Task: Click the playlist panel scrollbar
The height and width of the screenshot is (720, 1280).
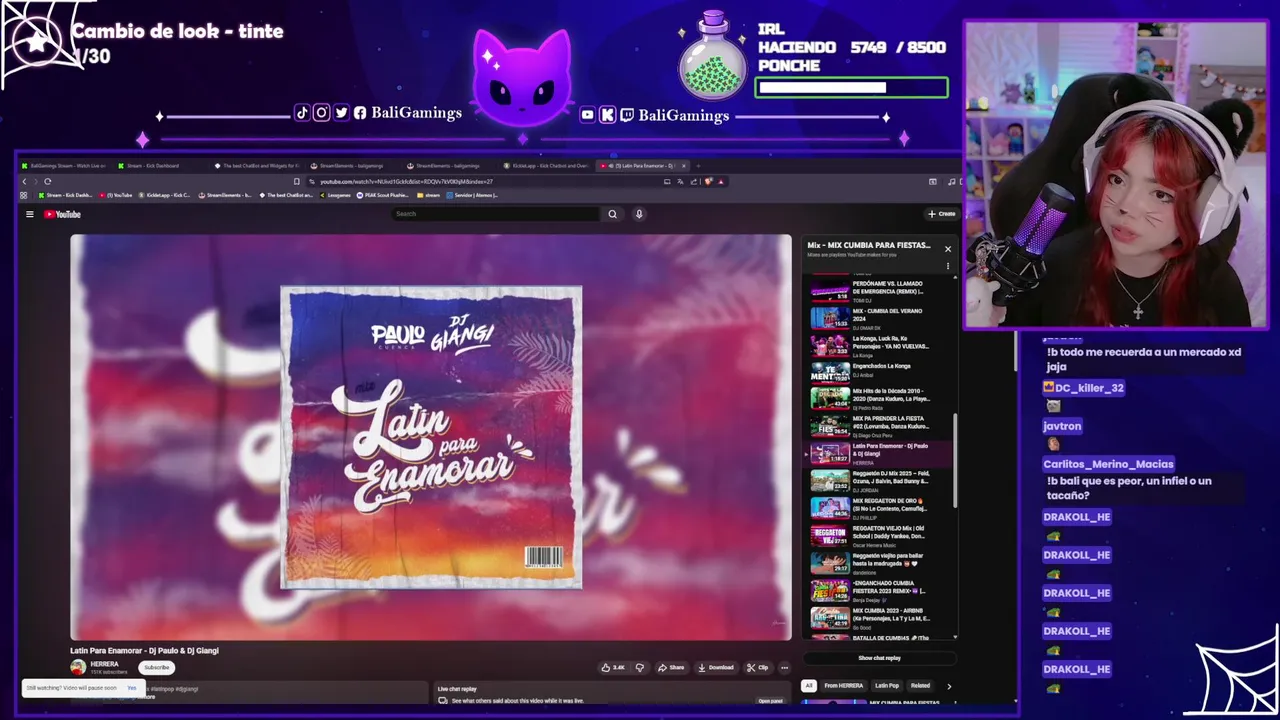Action: (x=955, y=461)
